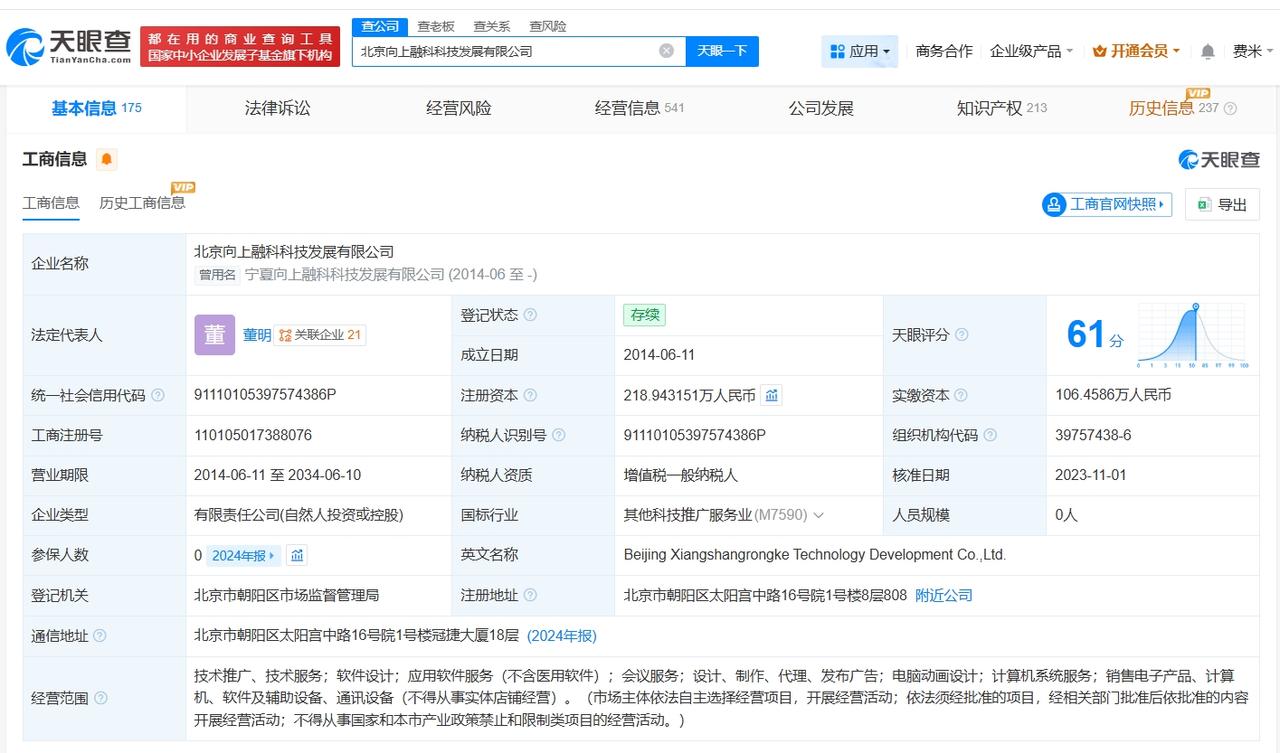Switch to the 知识产权 213 tab
1280x753 pixels.
coord(1001,108)
